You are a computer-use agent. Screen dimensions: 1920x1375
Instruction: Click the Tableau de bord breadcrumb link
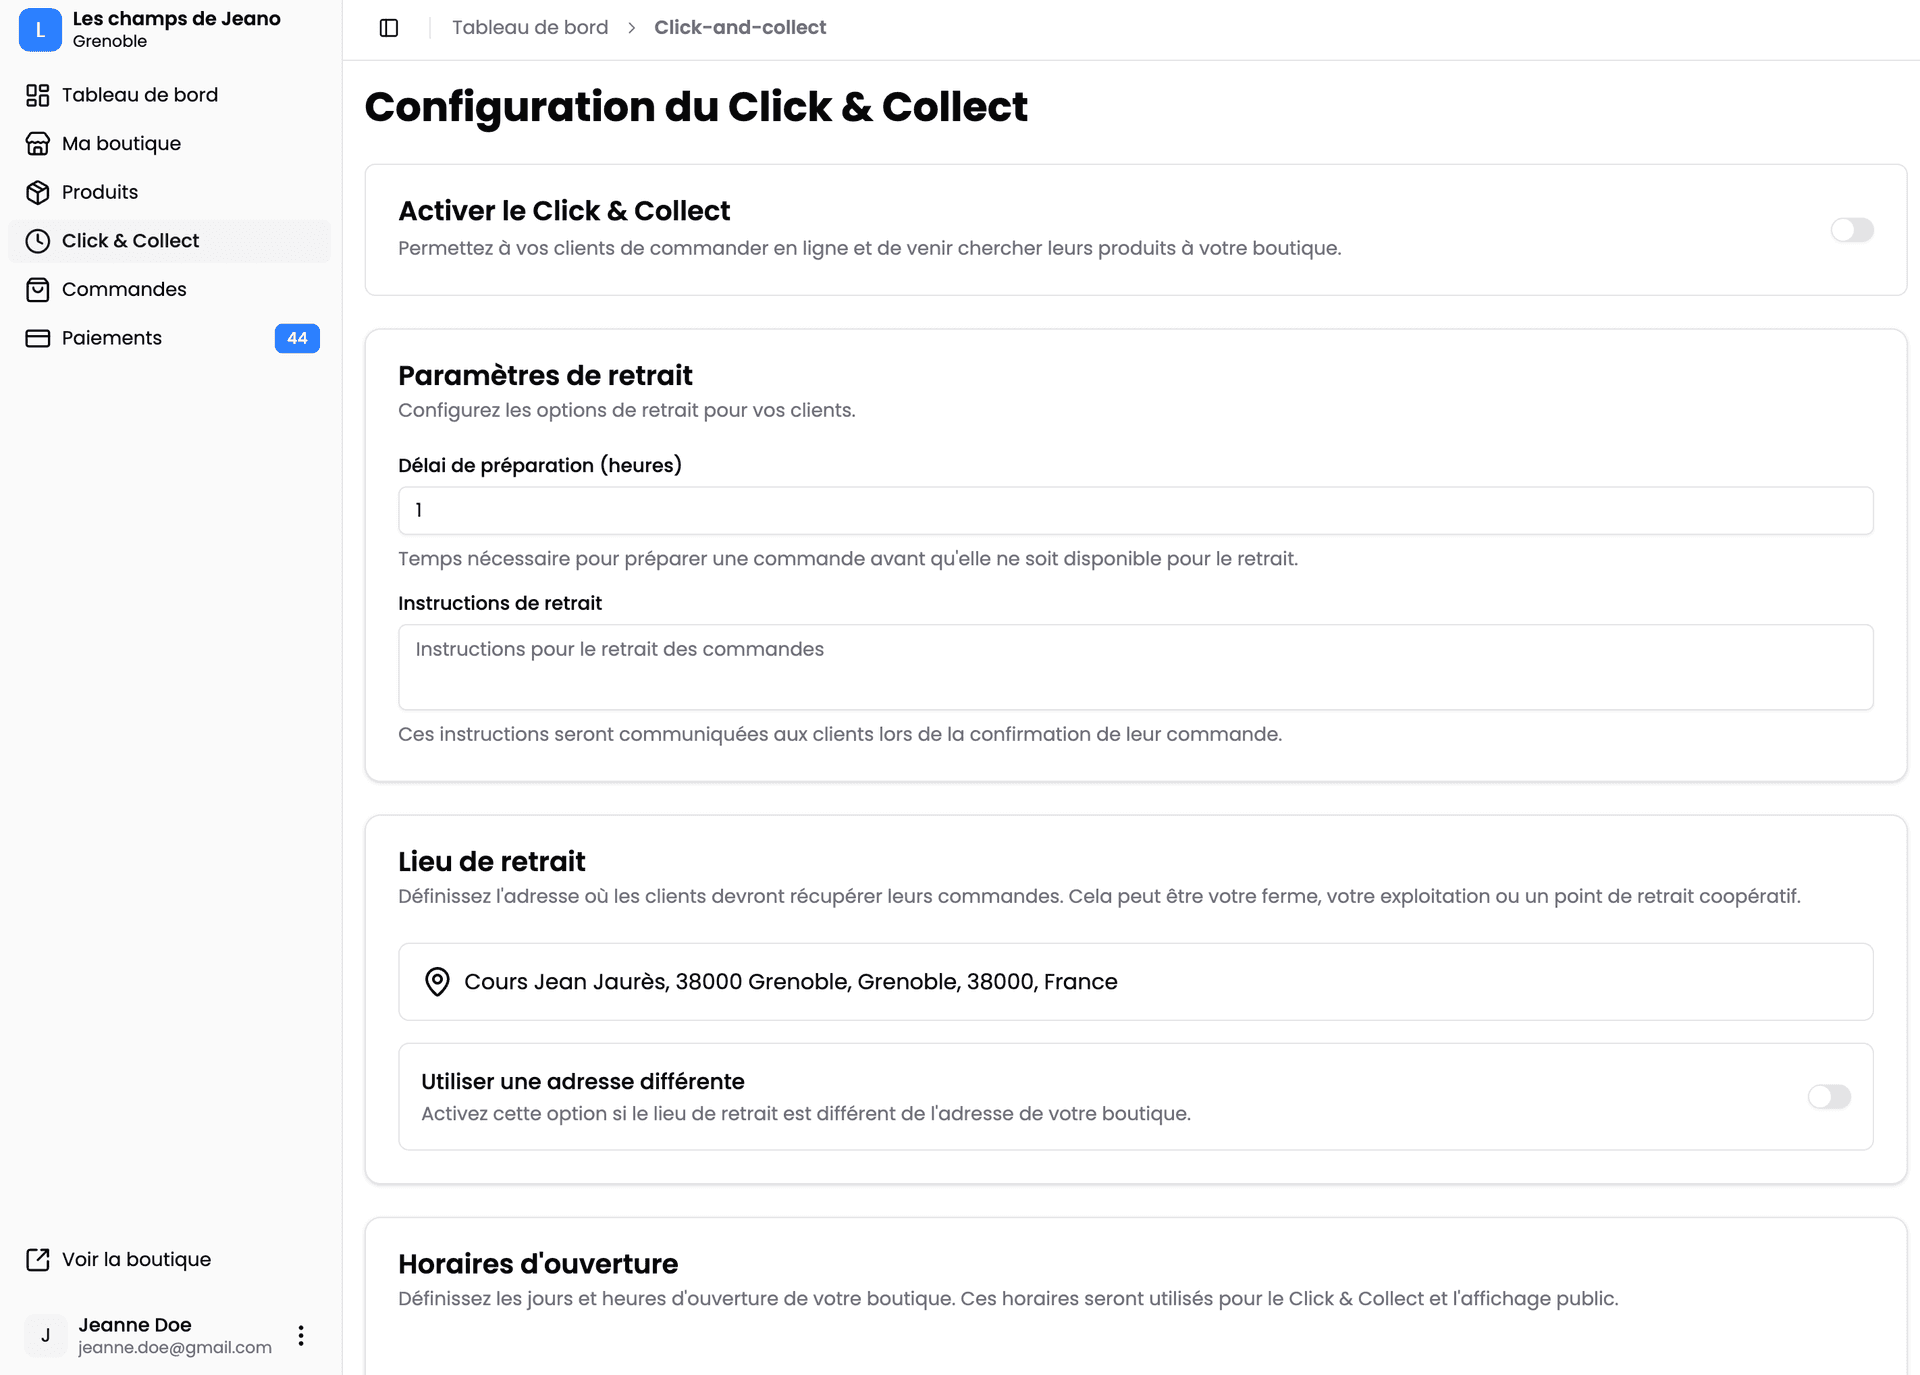click(529, 28)
